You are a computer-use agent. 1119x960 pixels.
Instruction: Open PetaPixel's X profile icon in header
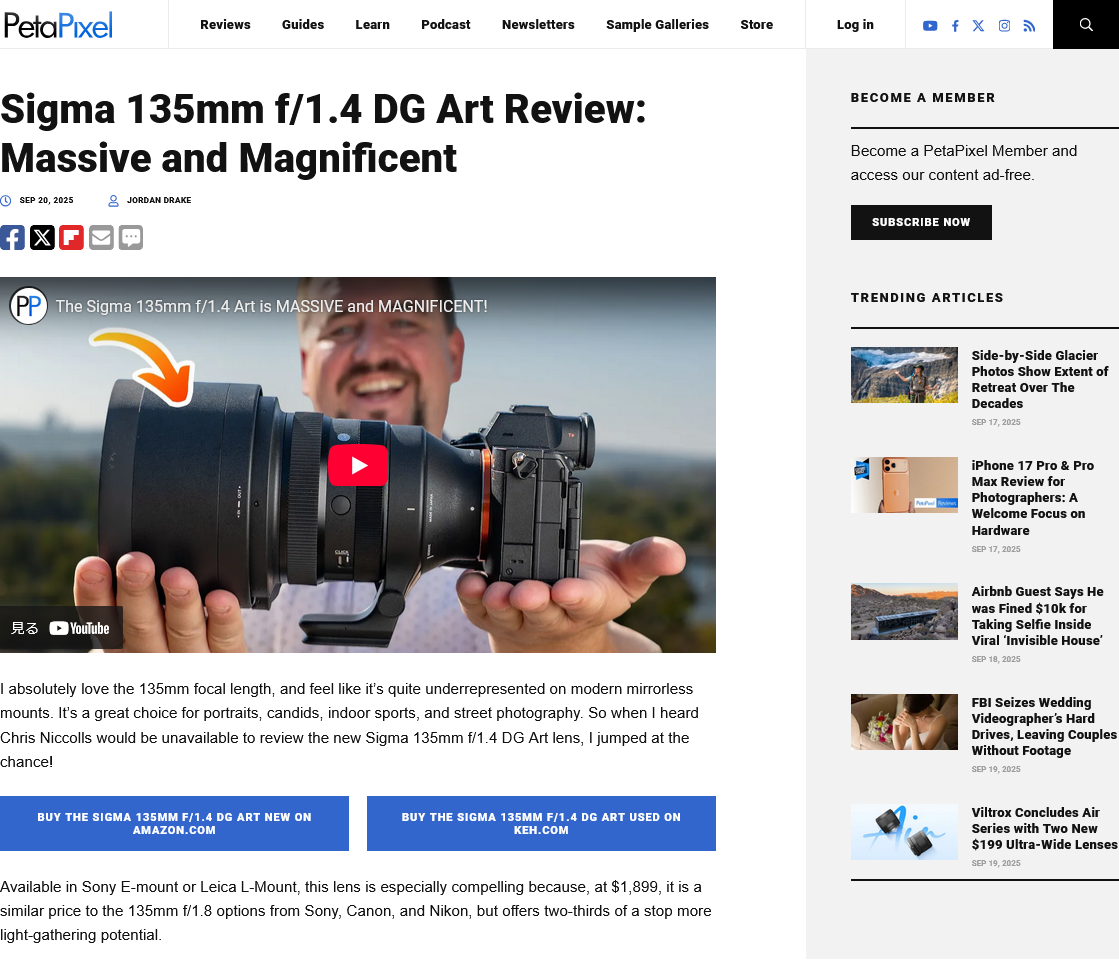pyautogui.click(x=978, y=26)
